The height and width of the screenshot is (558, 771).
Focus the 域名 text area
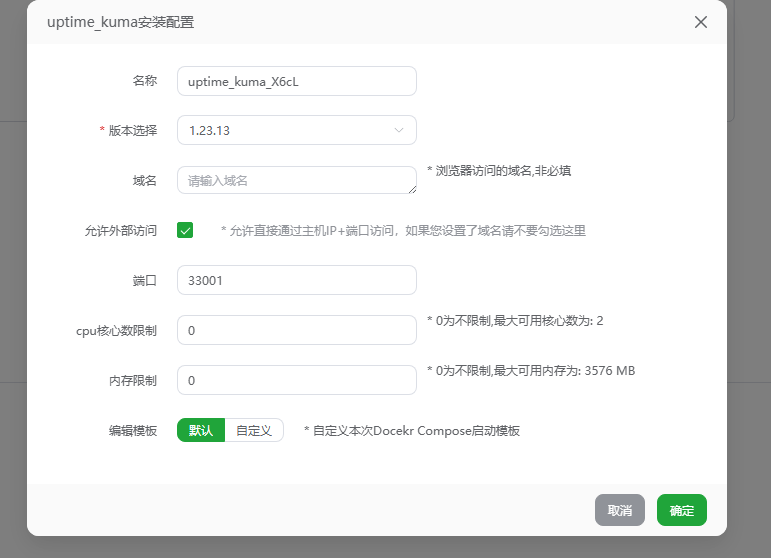tap(290, 180)
